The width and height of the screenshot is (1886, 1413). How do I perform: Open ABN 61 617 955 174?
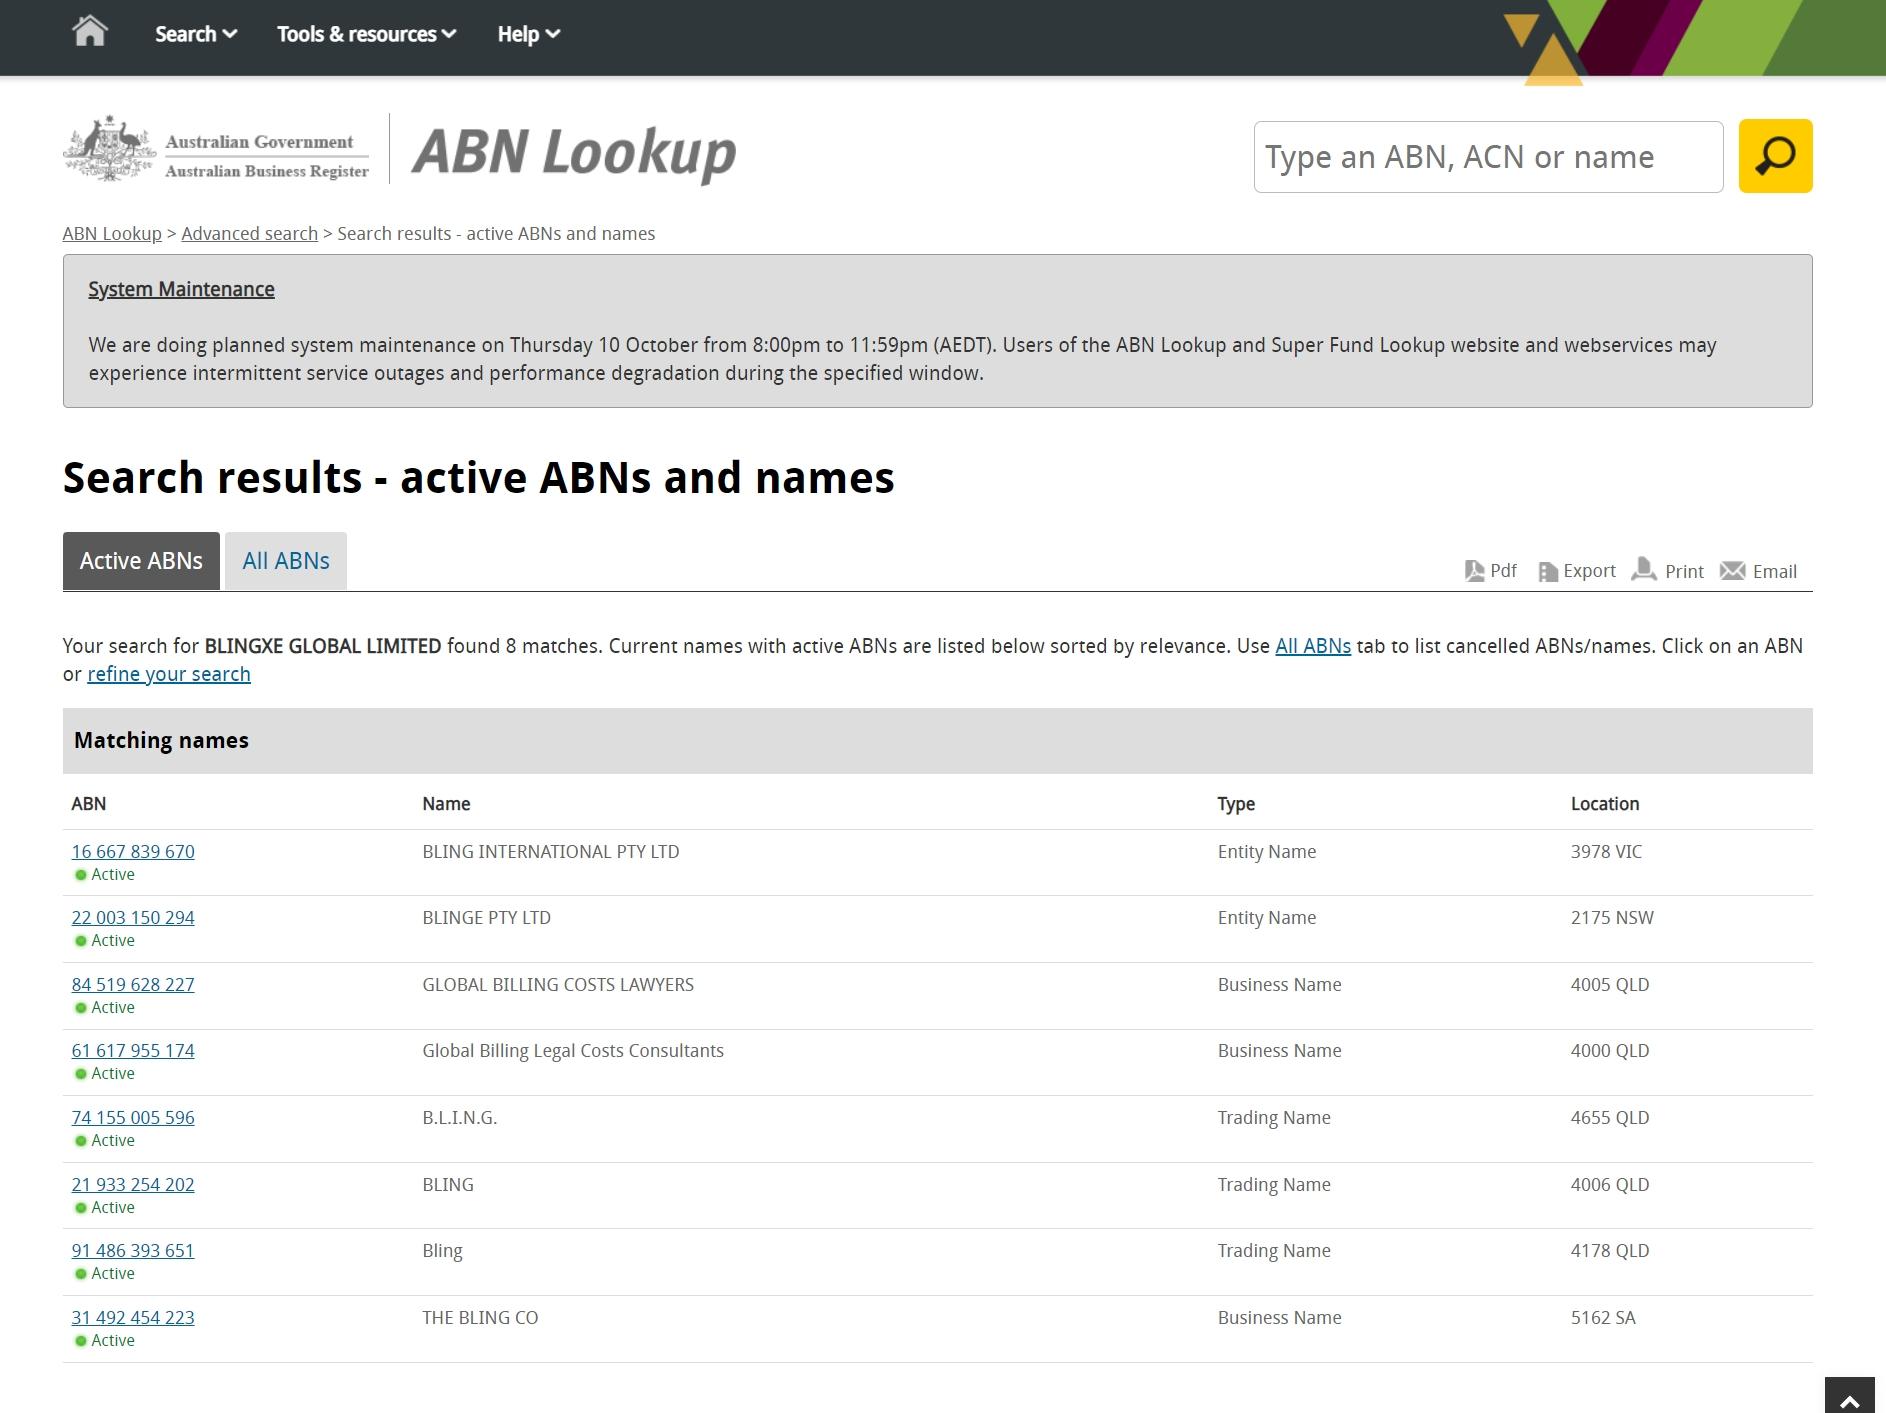tap(133, 1051)
